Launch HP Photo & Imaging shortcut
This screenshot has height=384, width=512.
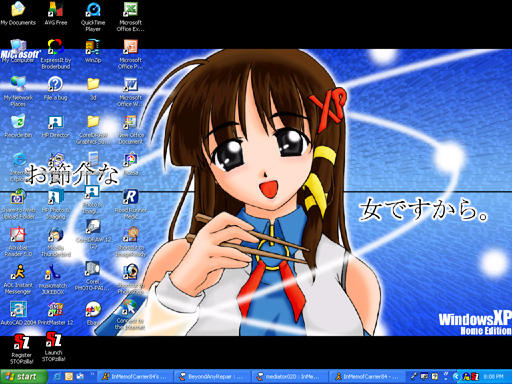click(x=55, y=197)
